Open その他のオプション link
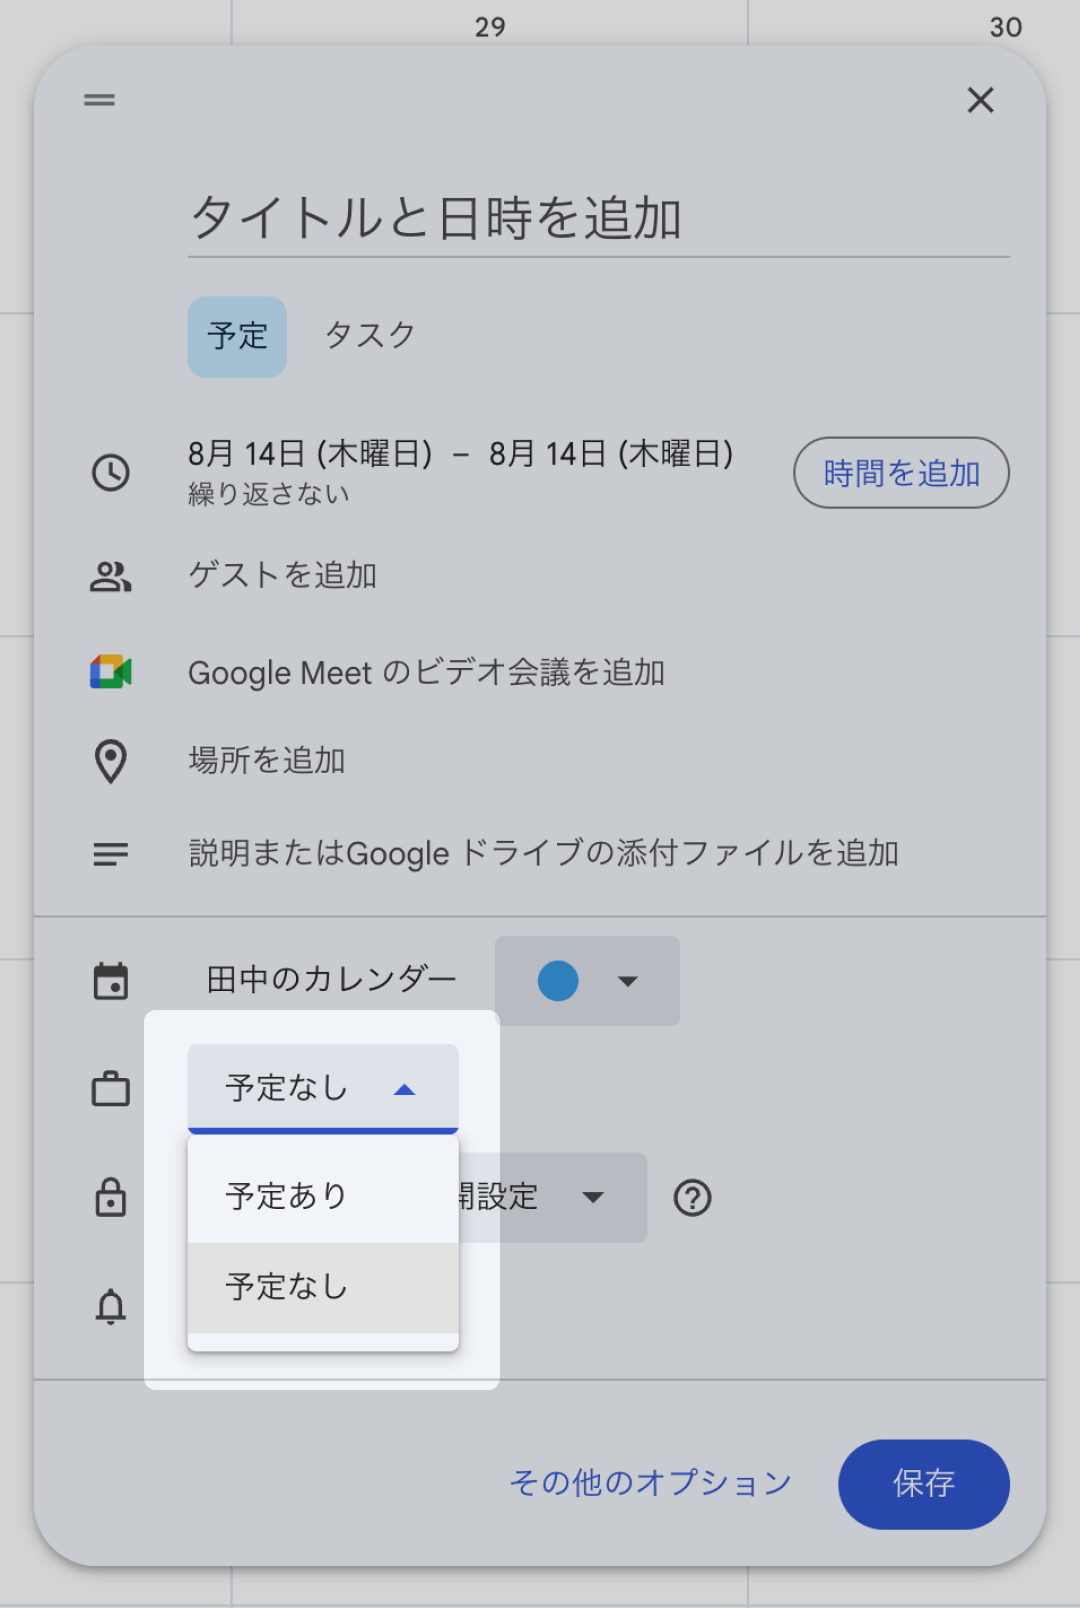 point(648,1484)
